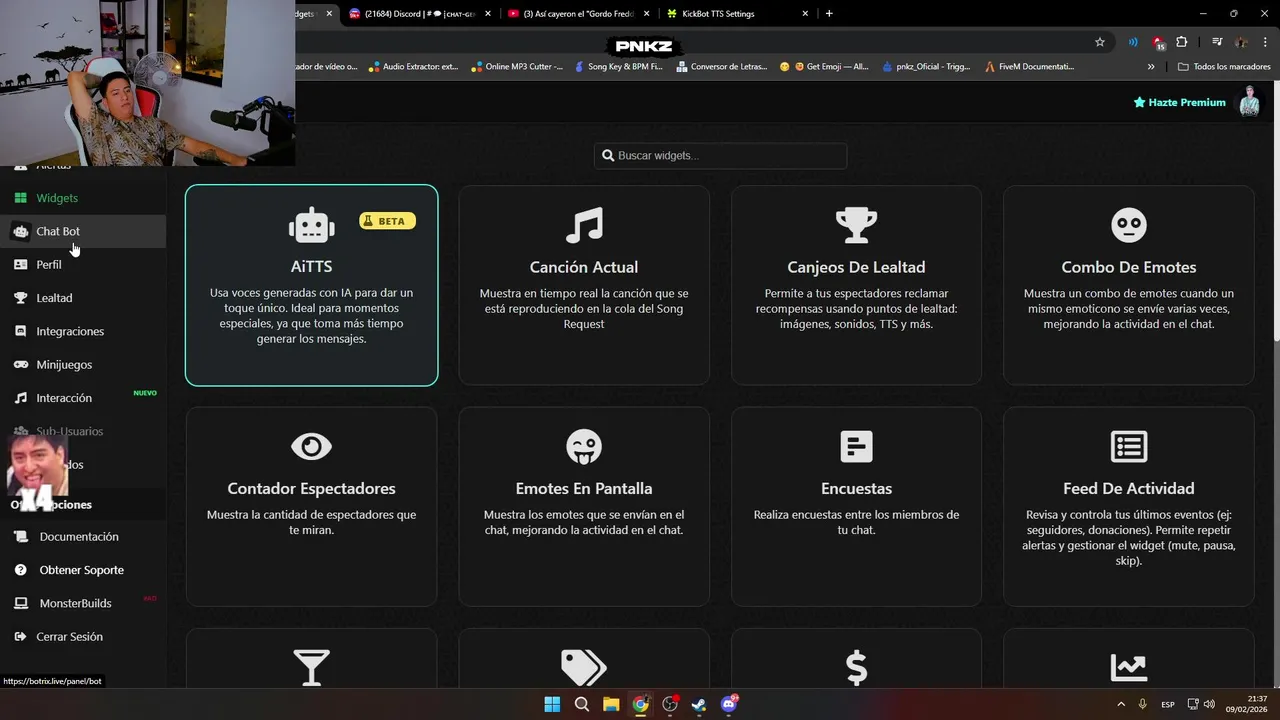Screen dimensions: 1280x720
Task: Open the Contador Espectadores widget title
Action: (311, 488)
